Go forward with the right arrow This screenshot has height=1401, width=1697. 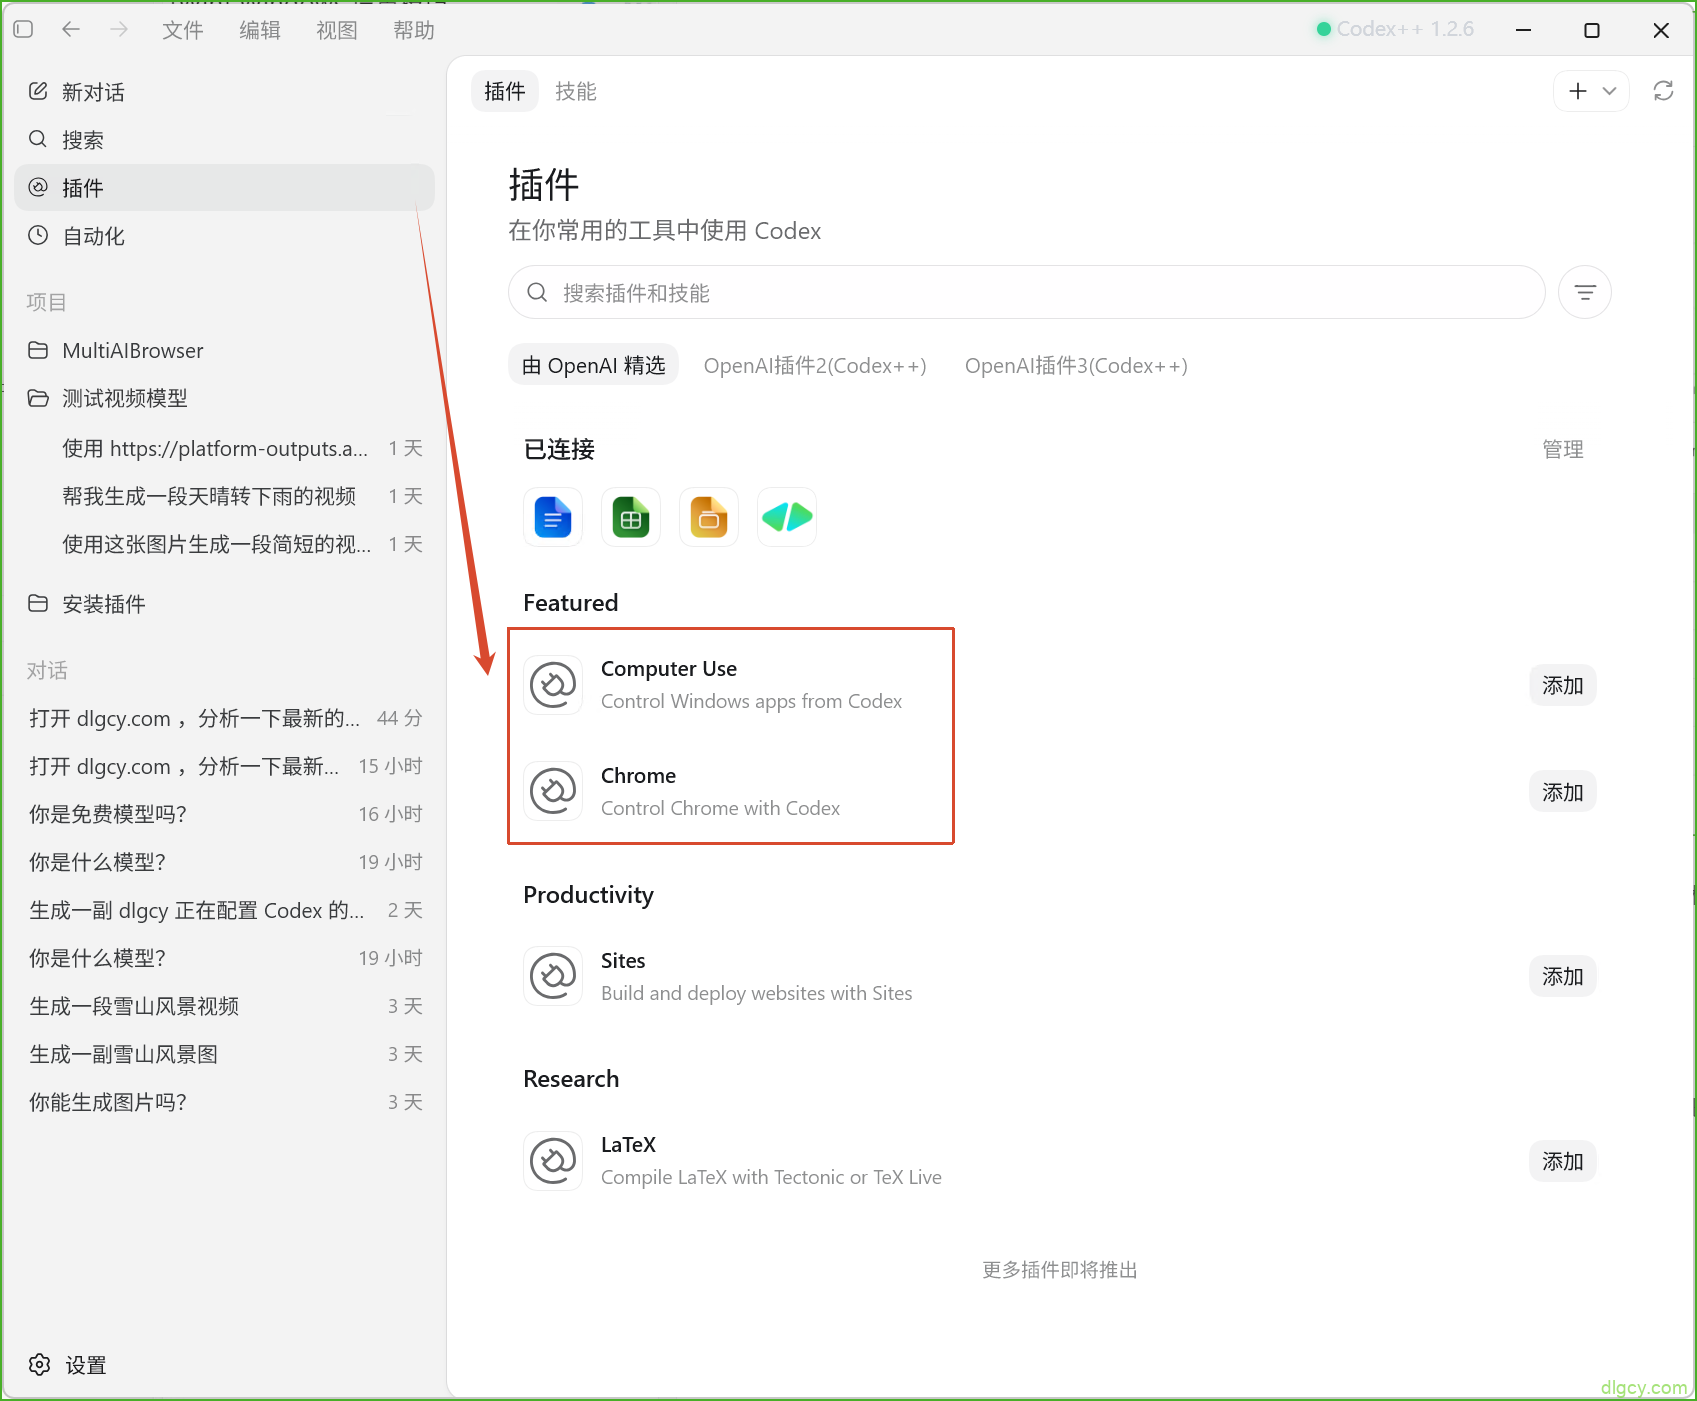click(119, 30)
